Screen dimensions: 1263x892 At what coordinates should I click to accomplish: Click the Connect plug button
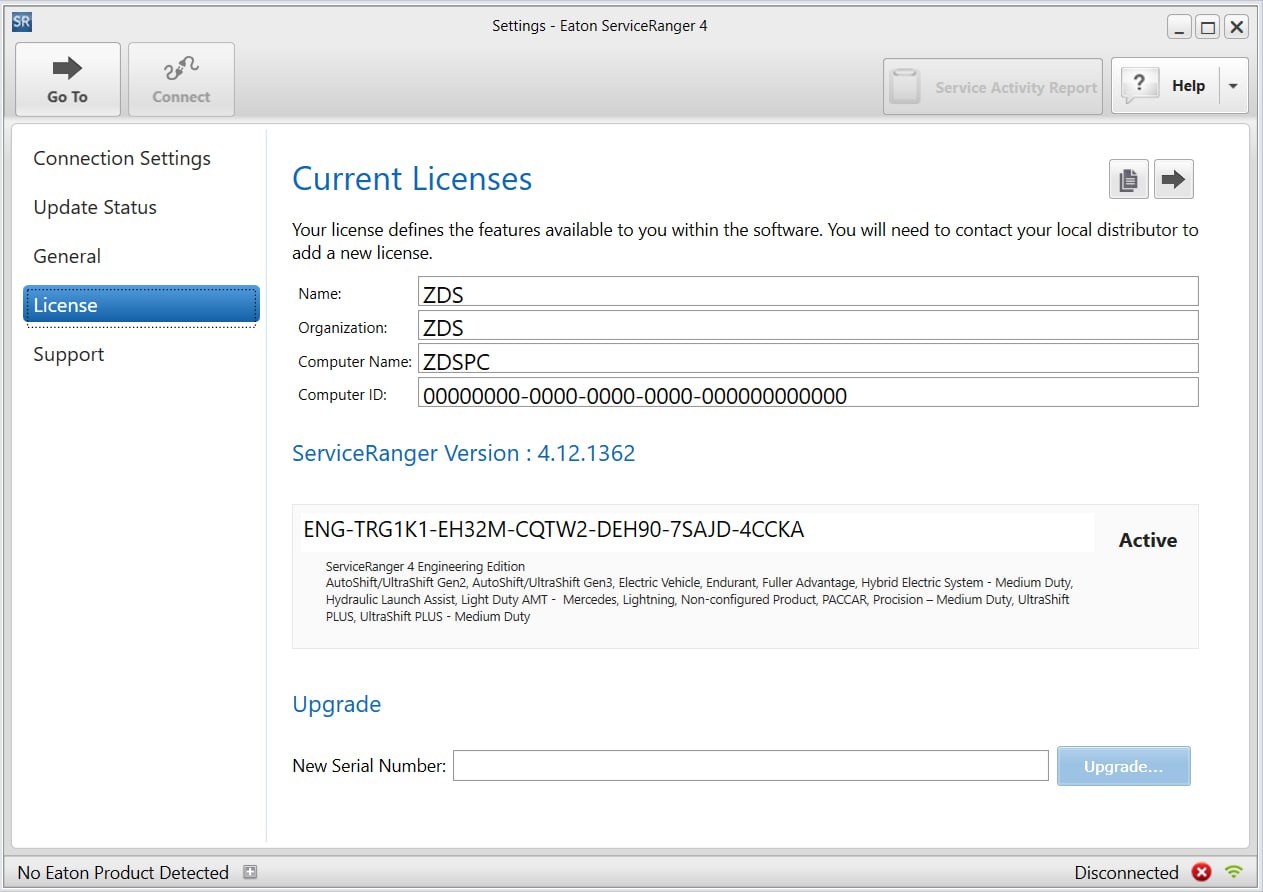coord(181,80)
